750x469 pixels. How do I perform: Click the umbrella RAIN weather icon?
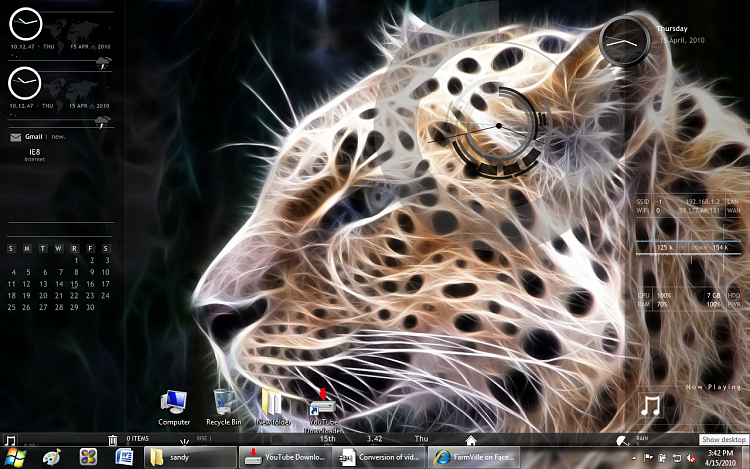tap(622, 440)
